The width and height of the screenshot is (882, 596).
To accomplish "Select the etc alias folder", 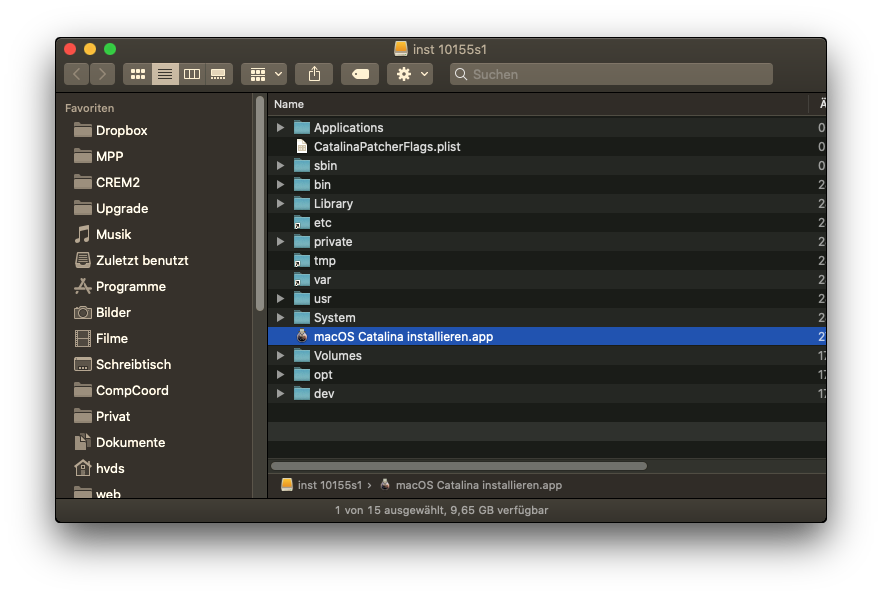I will coord(547,223).
